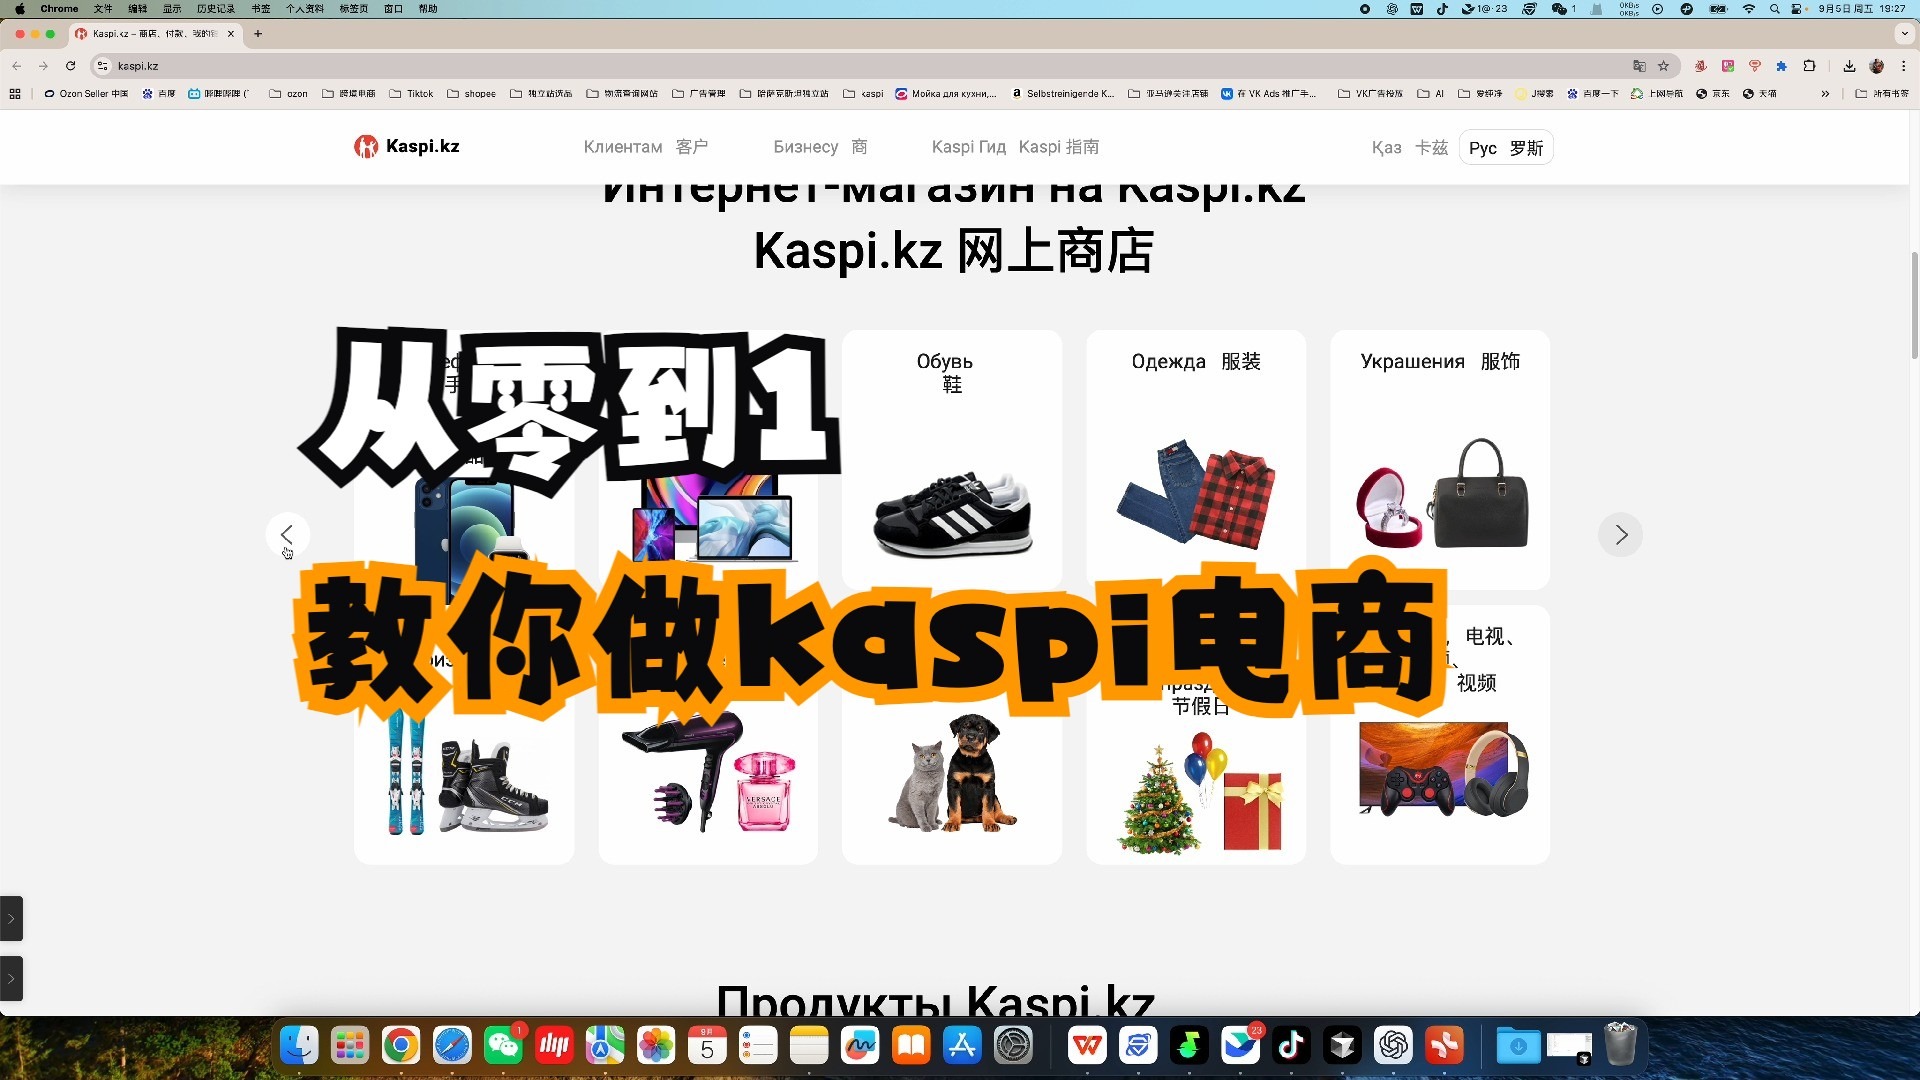Open the Обувь shoes category card

pos(951,459)
